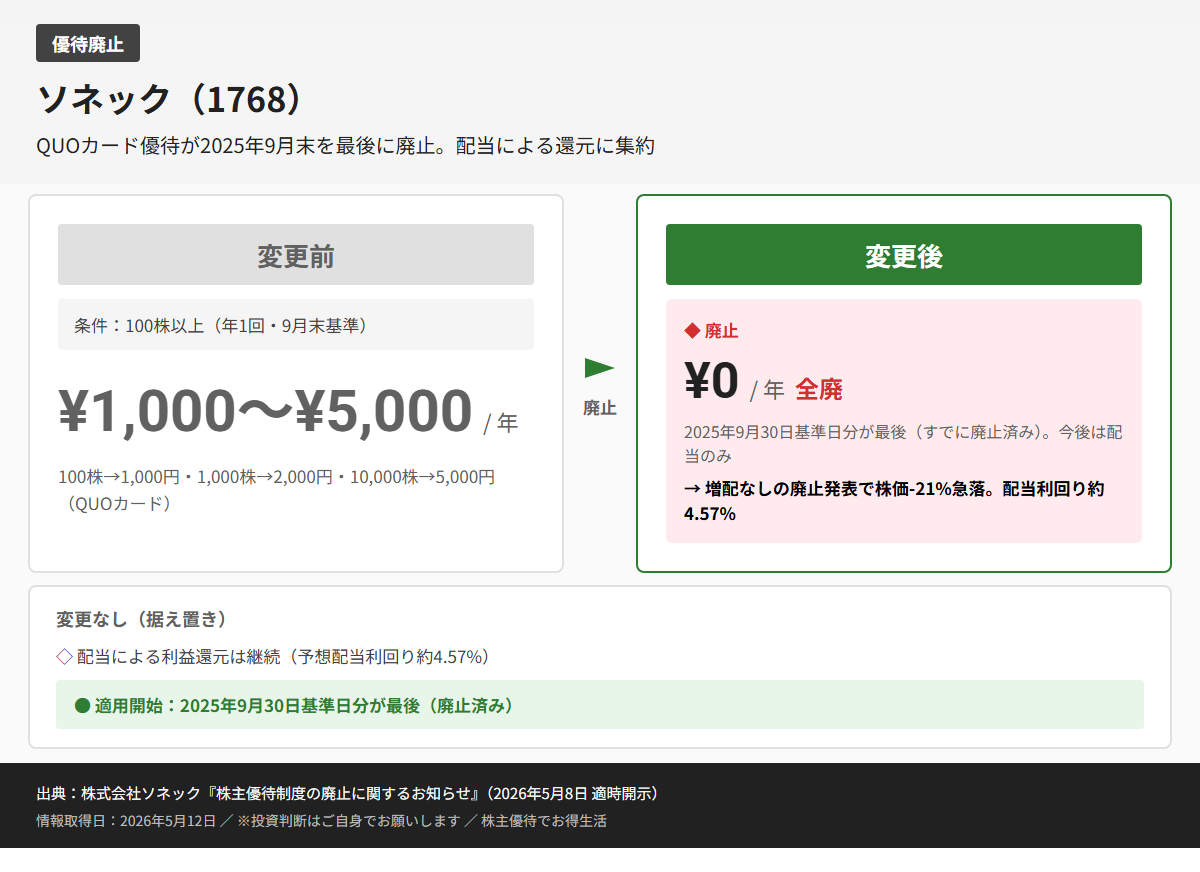Click the green 適用開始 notice bar

600,705
